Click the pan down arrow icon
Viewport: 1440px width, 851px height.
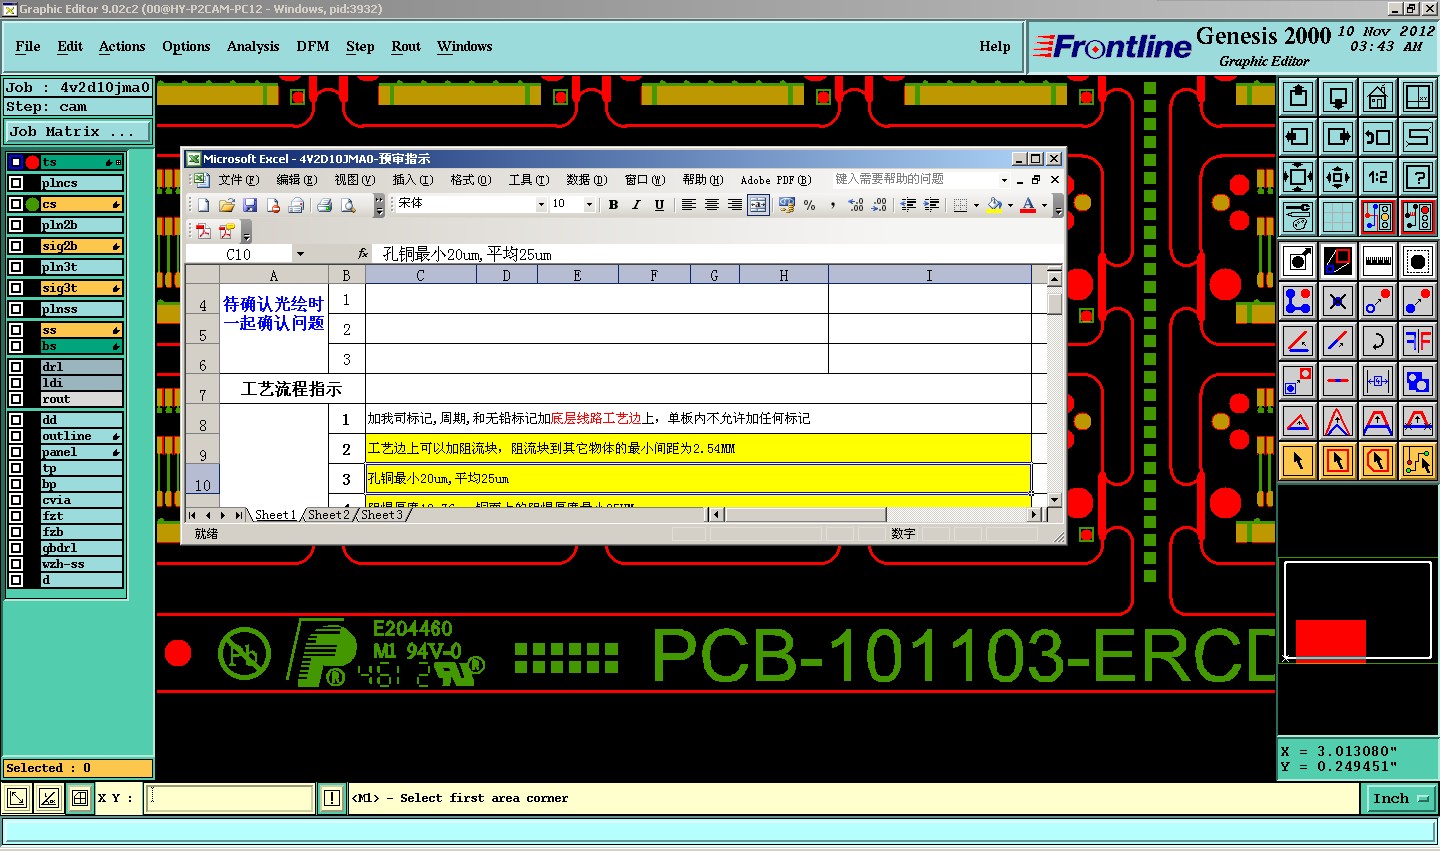[x=1338, y=97]
